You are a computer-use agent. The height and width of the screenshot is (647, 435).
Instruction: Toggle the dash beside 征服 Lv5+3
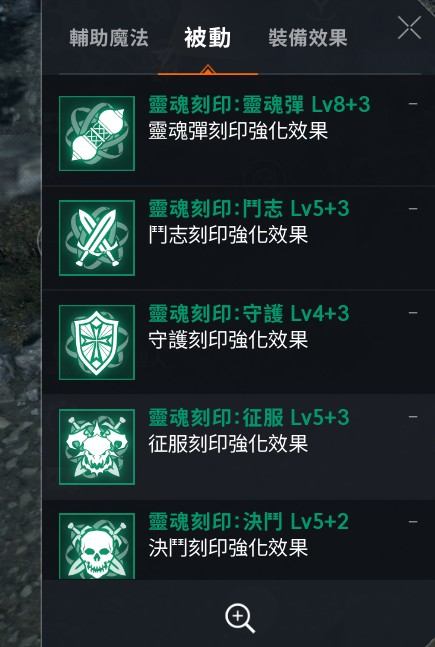(x=413, y=417)
